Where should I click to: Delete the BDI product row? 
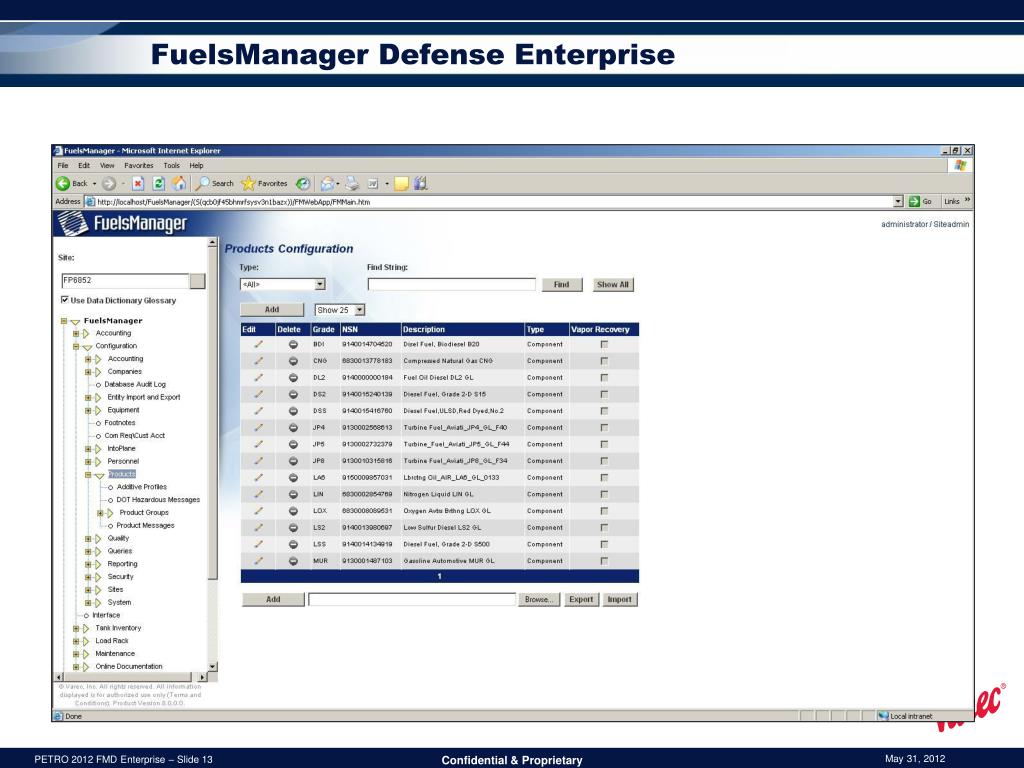293,344
